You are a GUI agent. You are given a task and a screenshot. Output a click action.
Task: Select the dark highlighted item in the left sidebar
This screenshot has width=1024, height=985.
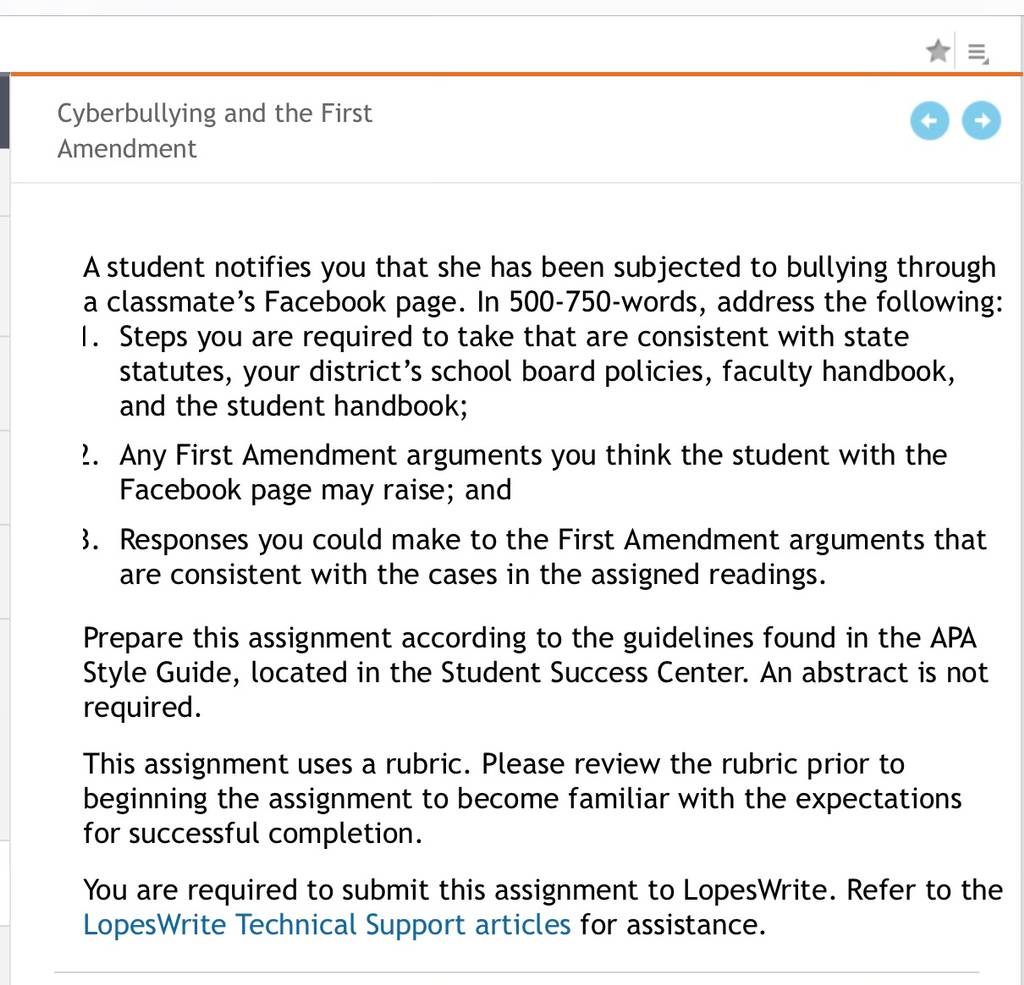(x=5, y=110)
